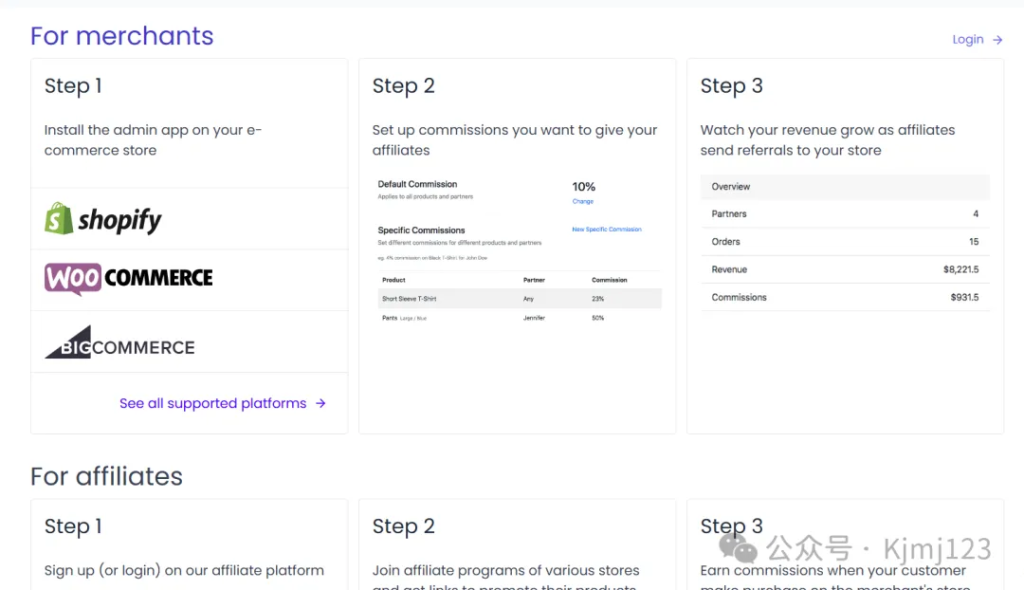Select the Orders row in Overview

tap(845, 242)
